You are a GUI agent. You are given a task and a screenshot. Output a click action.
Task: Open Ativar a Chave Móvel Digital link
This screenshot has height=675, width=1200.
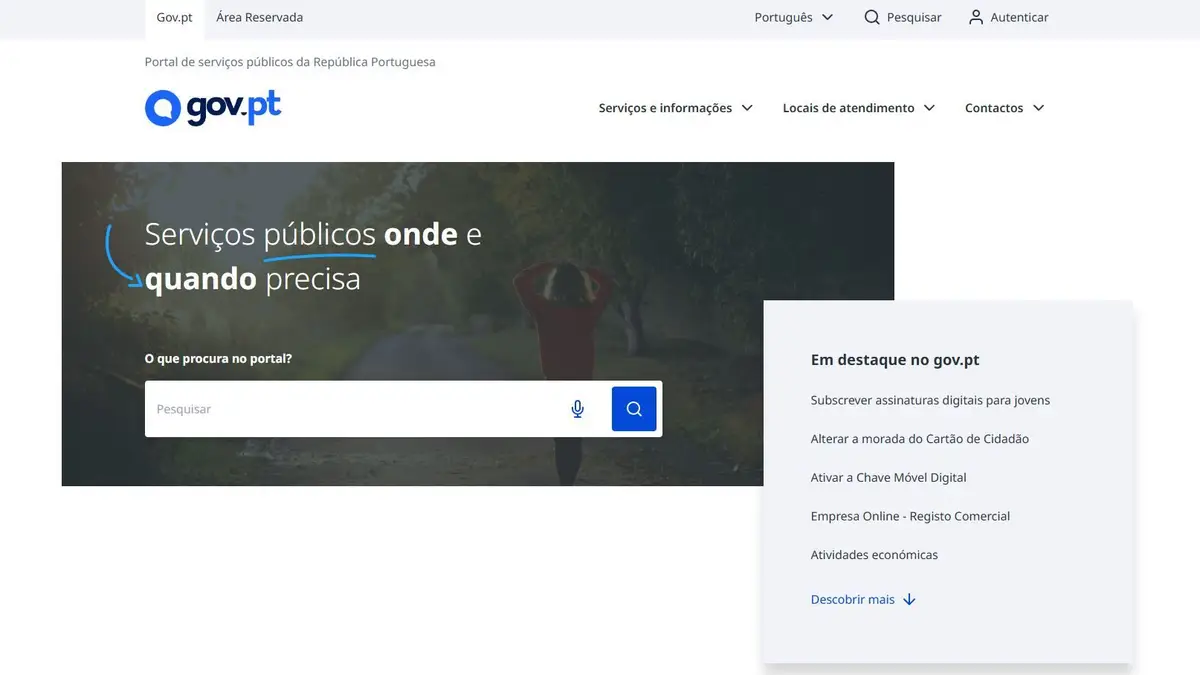click(x=889, y=478)
